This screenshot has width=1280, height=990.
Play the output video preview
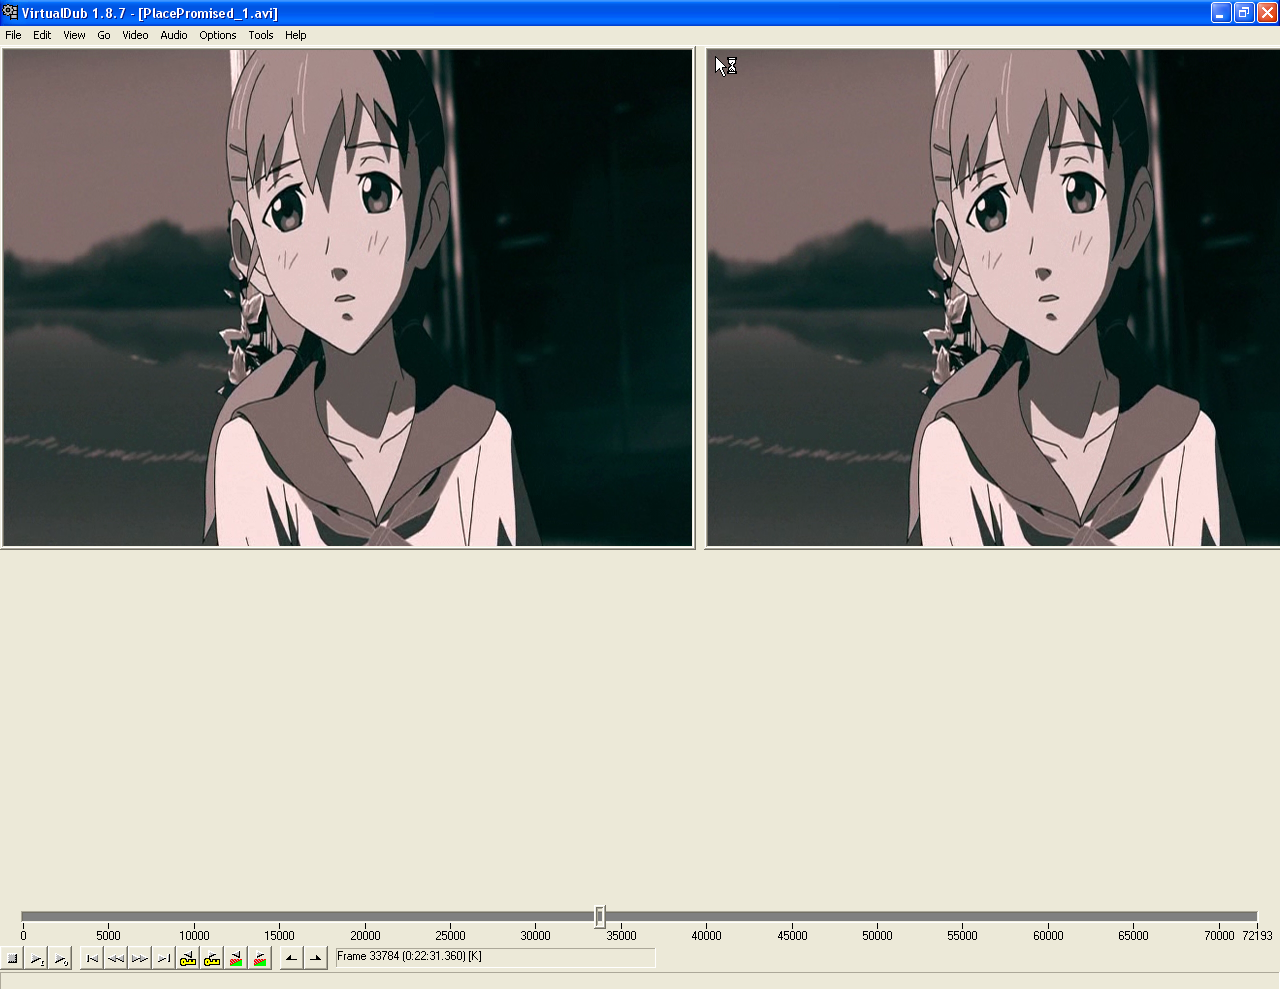pyautogui.click(x=60, y=958)
